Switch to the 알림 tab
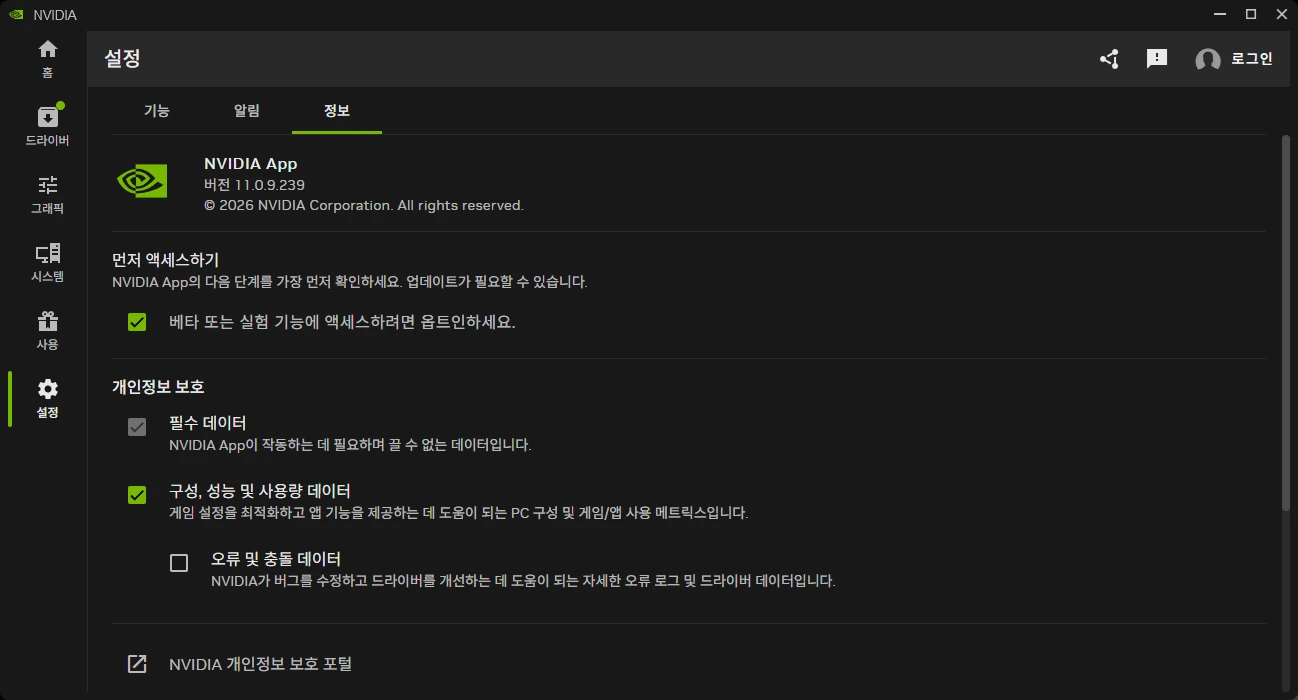 pyautogui.click(x=247, y=111)
